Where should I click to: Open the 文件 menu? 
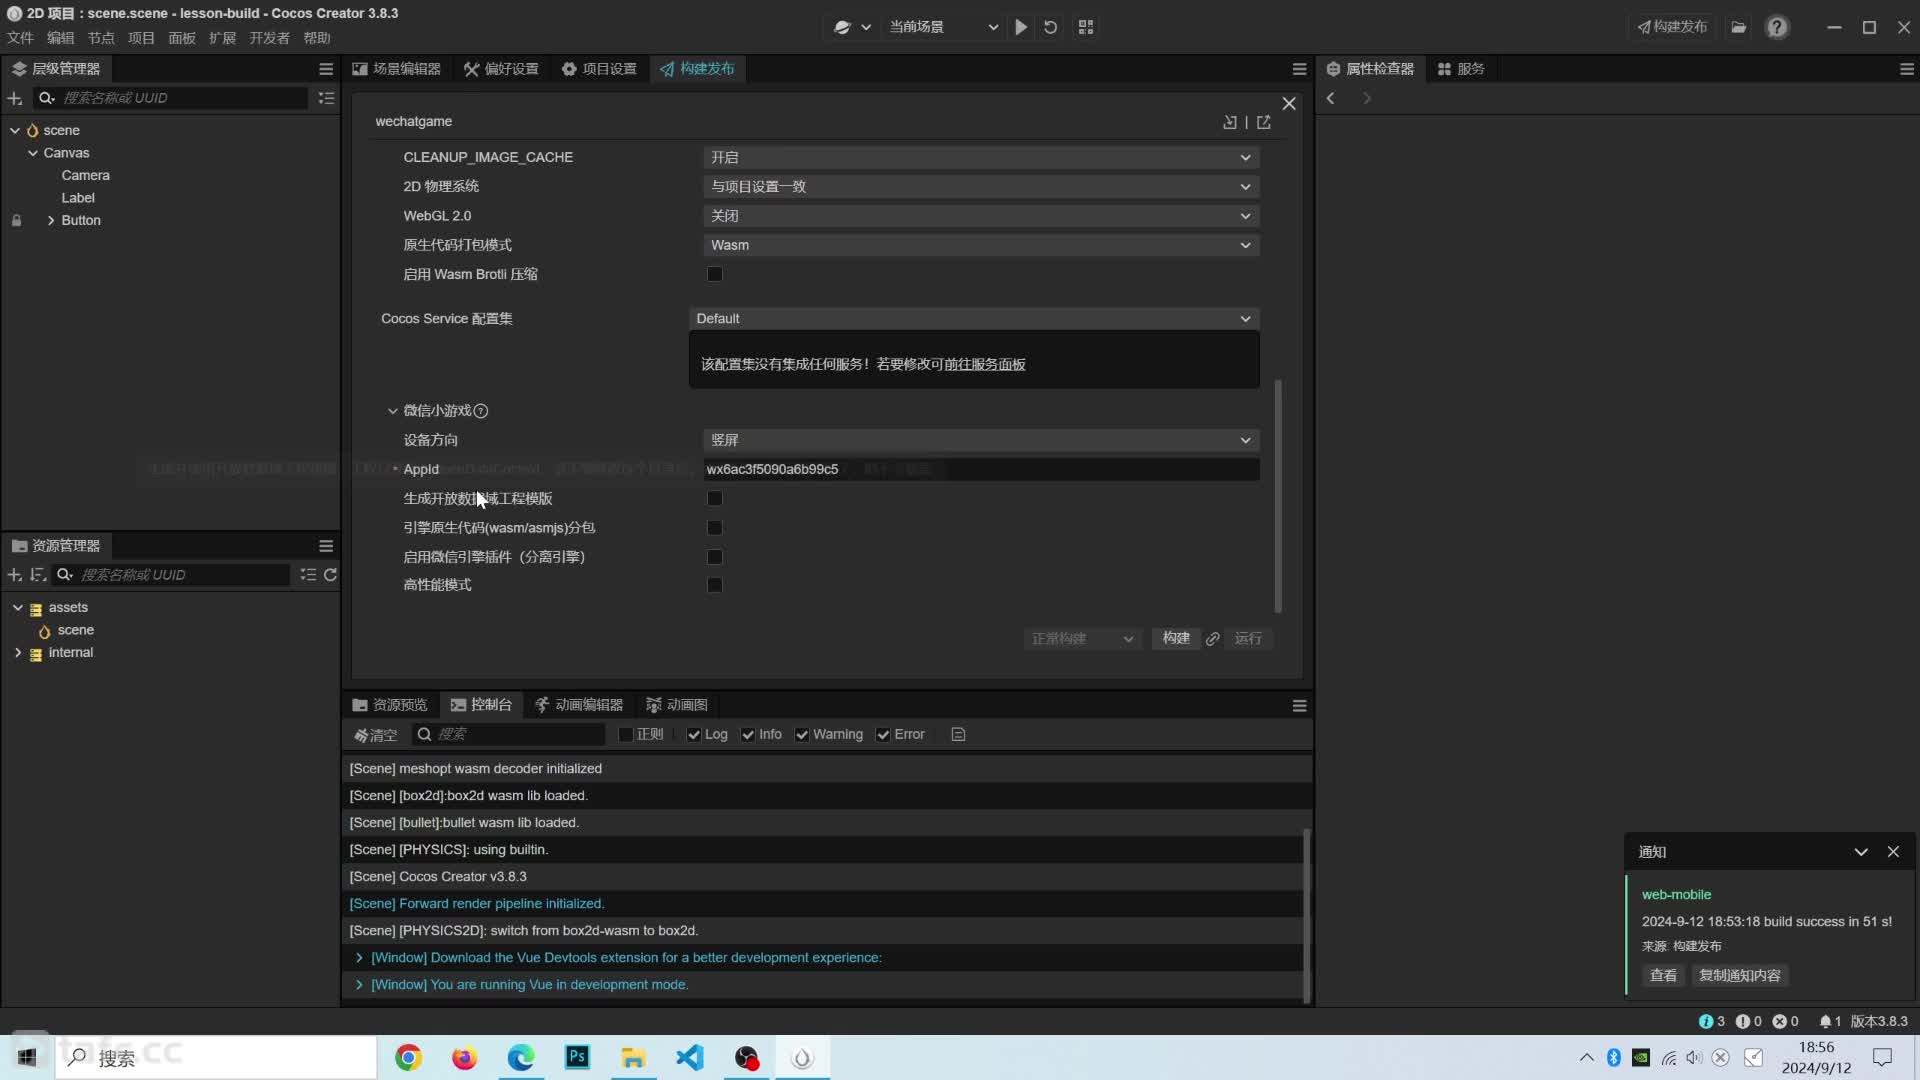coord(20,38)
